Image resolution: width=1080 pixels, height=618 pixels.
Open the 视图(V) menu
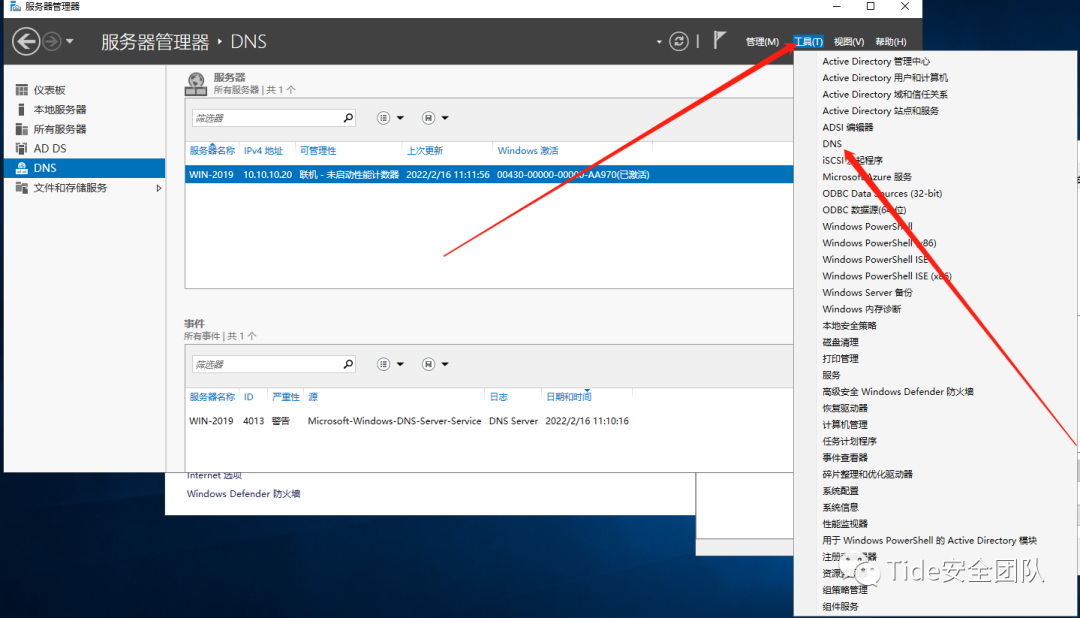pyautogui.click(x=849, y=42)
